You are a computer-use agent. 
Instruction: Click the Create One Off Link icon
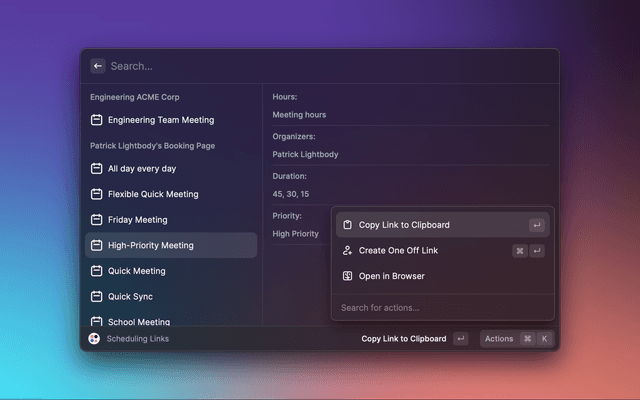[x=347, y=251]
